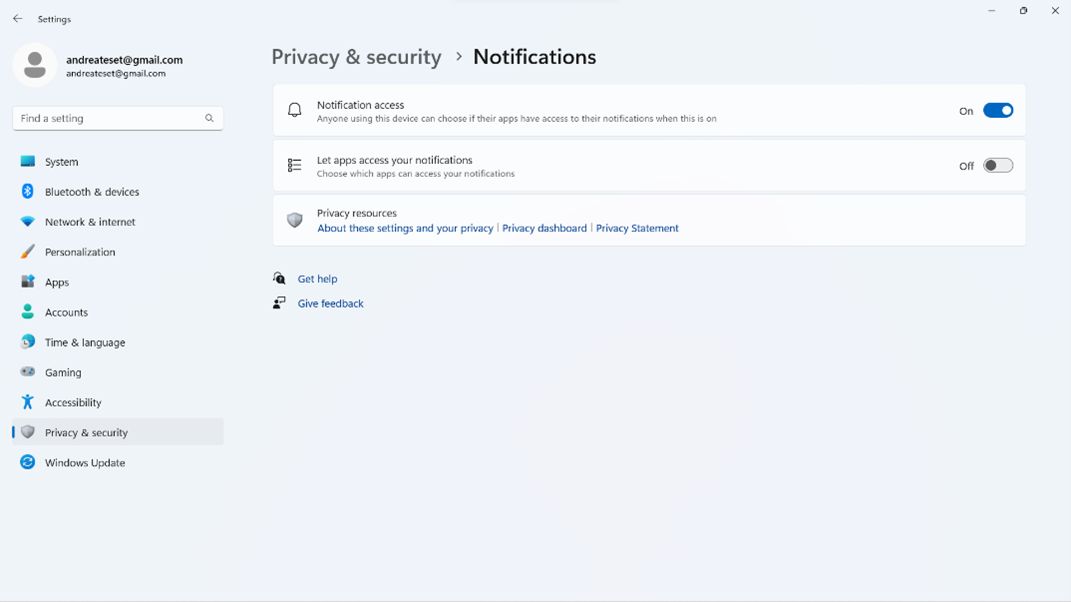The image size is (1071, 602).
Task: Click About these settings and your privacy
Action: 405,228
